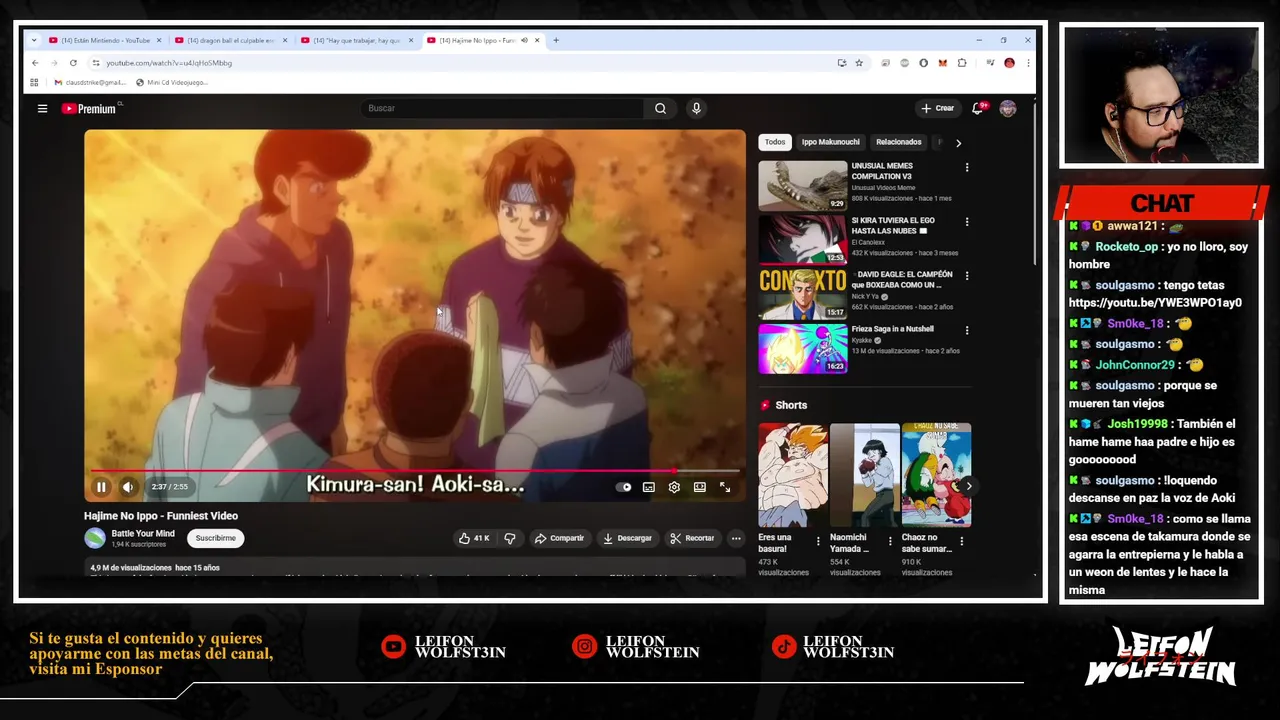1280x720 pixels.
Task: Open options for Naomichi Yamada short
Action: 890,541
